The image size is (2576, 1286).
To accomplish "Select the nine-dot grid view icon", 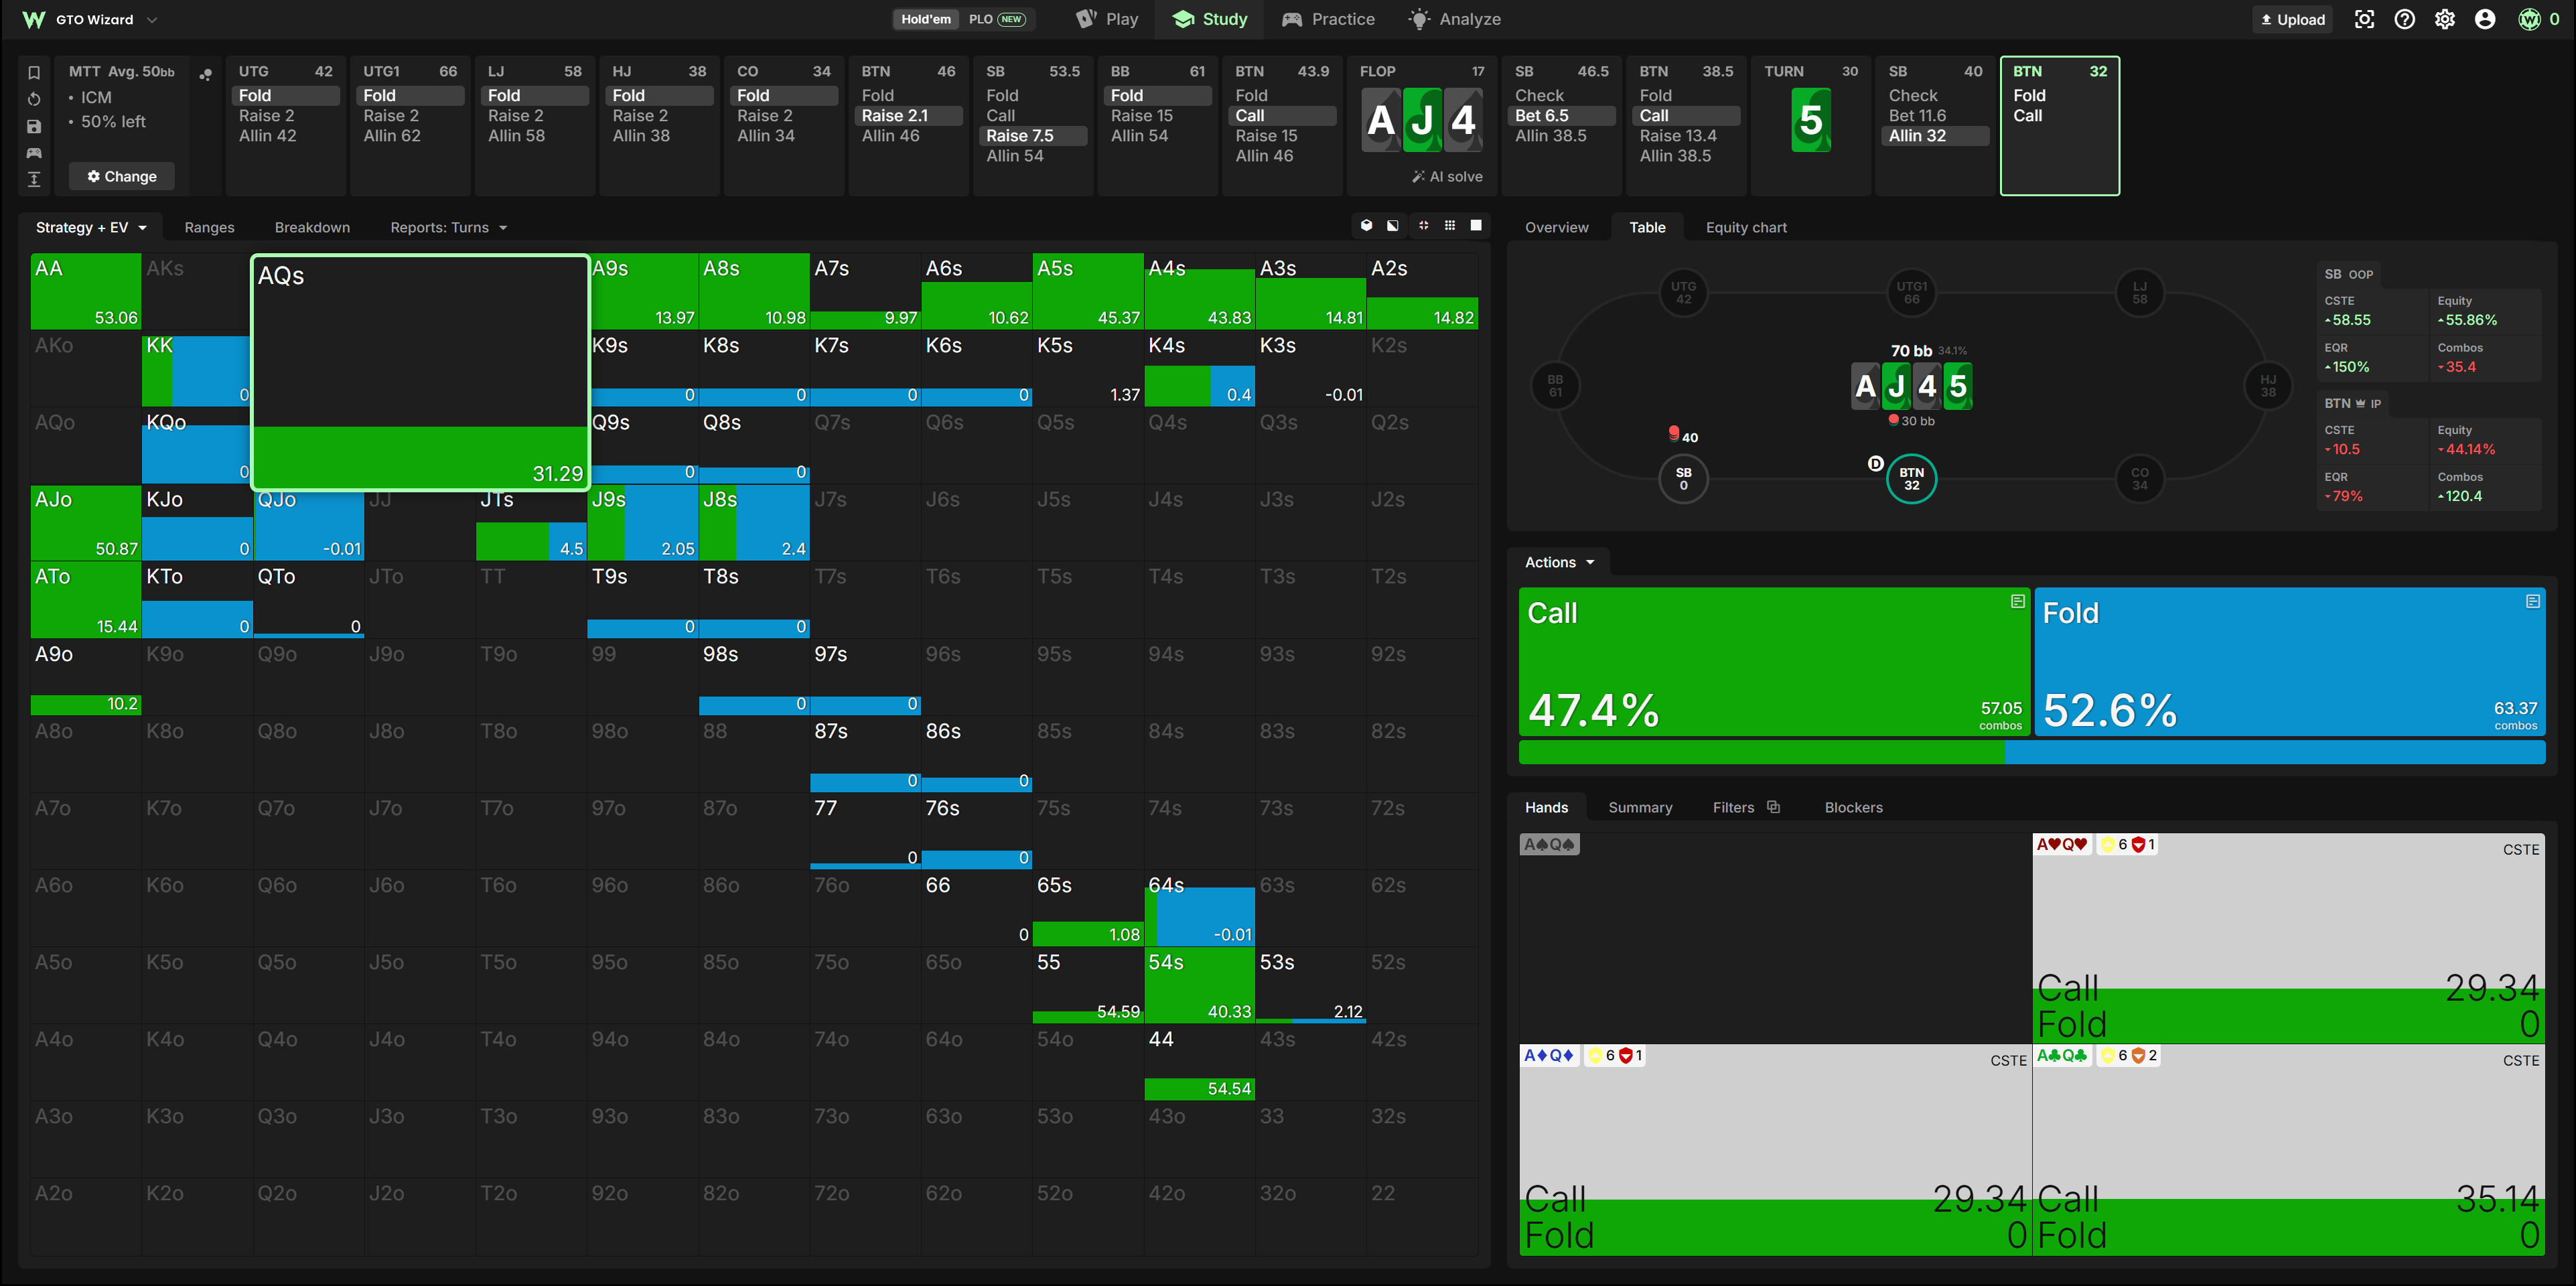I will [1450, 226].
